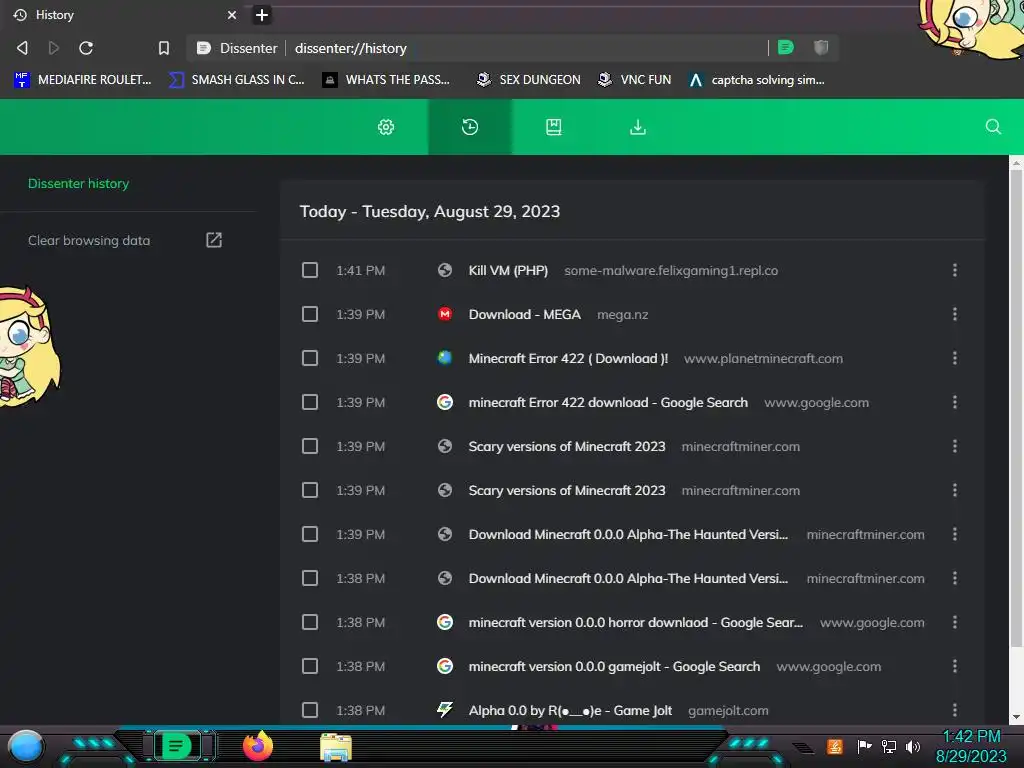The width and height of the screenshot is (1024, 768).
Task: Open Dissenter browser from taskbar
Action: coord(176,746)
